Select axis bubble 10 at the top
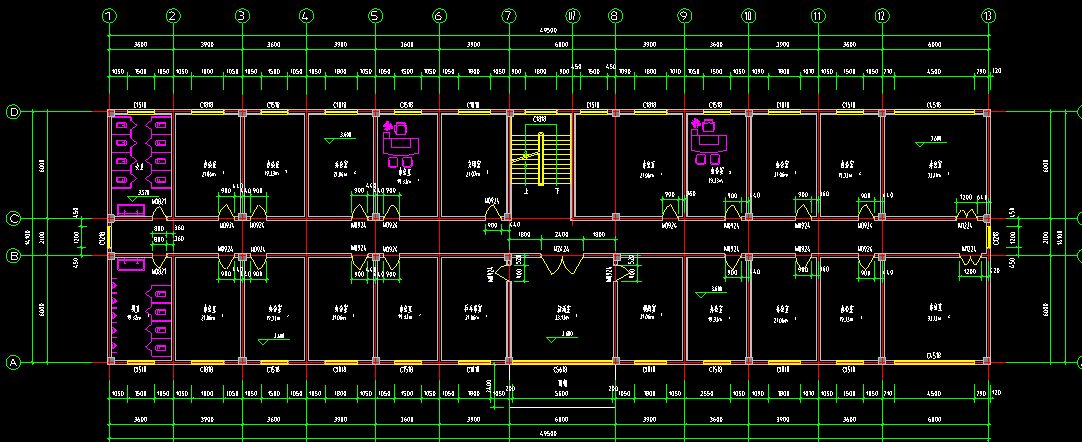Image resolution: width=1082 pixels, height=442 pixels. (748, 15)
